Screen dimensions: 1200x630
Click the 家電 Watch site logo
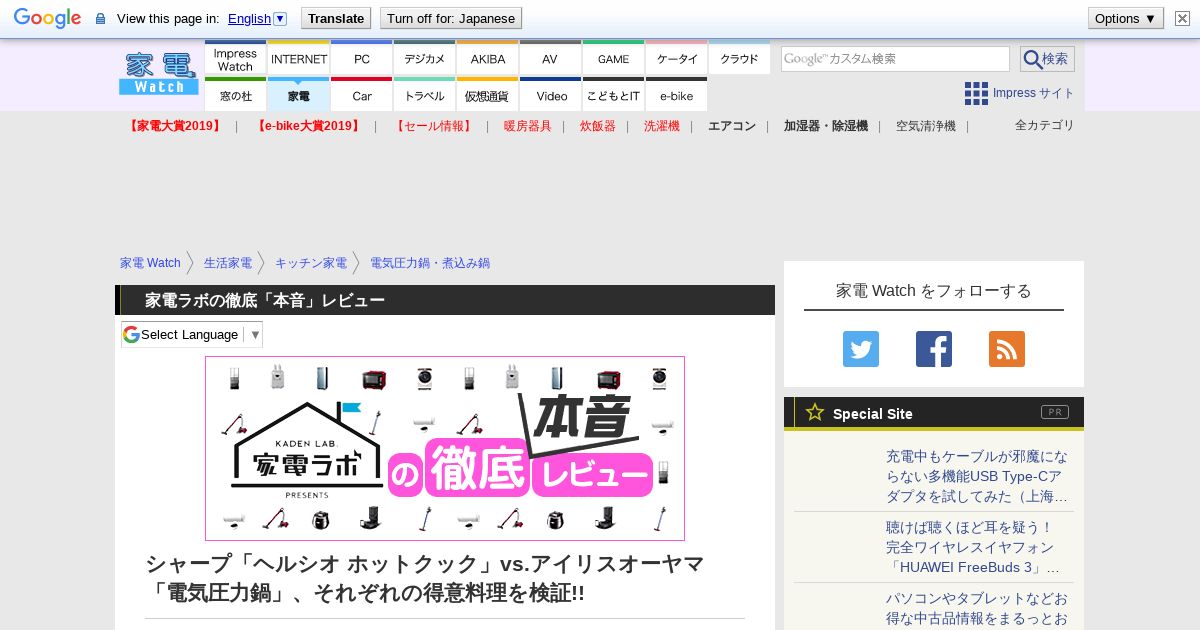pyautogui.click(x=159, y=74)
